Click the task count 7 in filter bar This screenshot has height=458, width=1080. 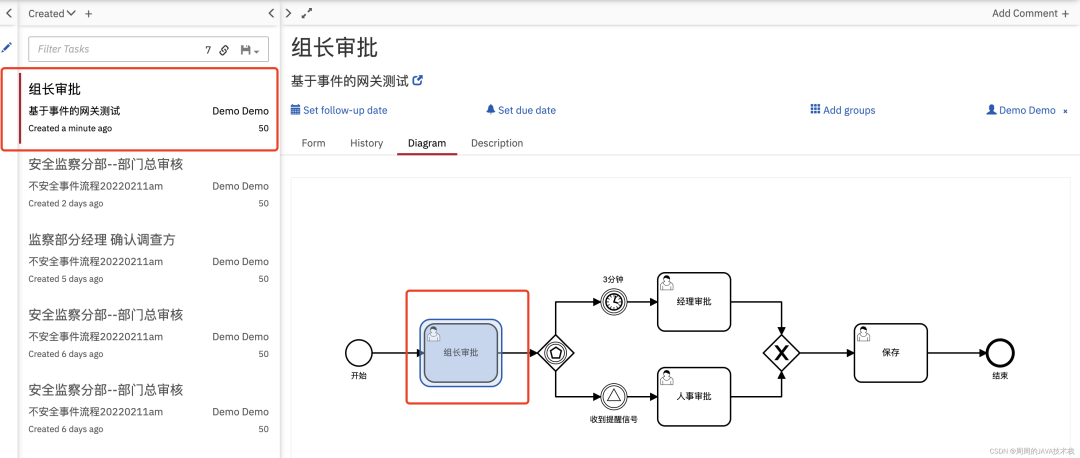[x=208, y=50]
